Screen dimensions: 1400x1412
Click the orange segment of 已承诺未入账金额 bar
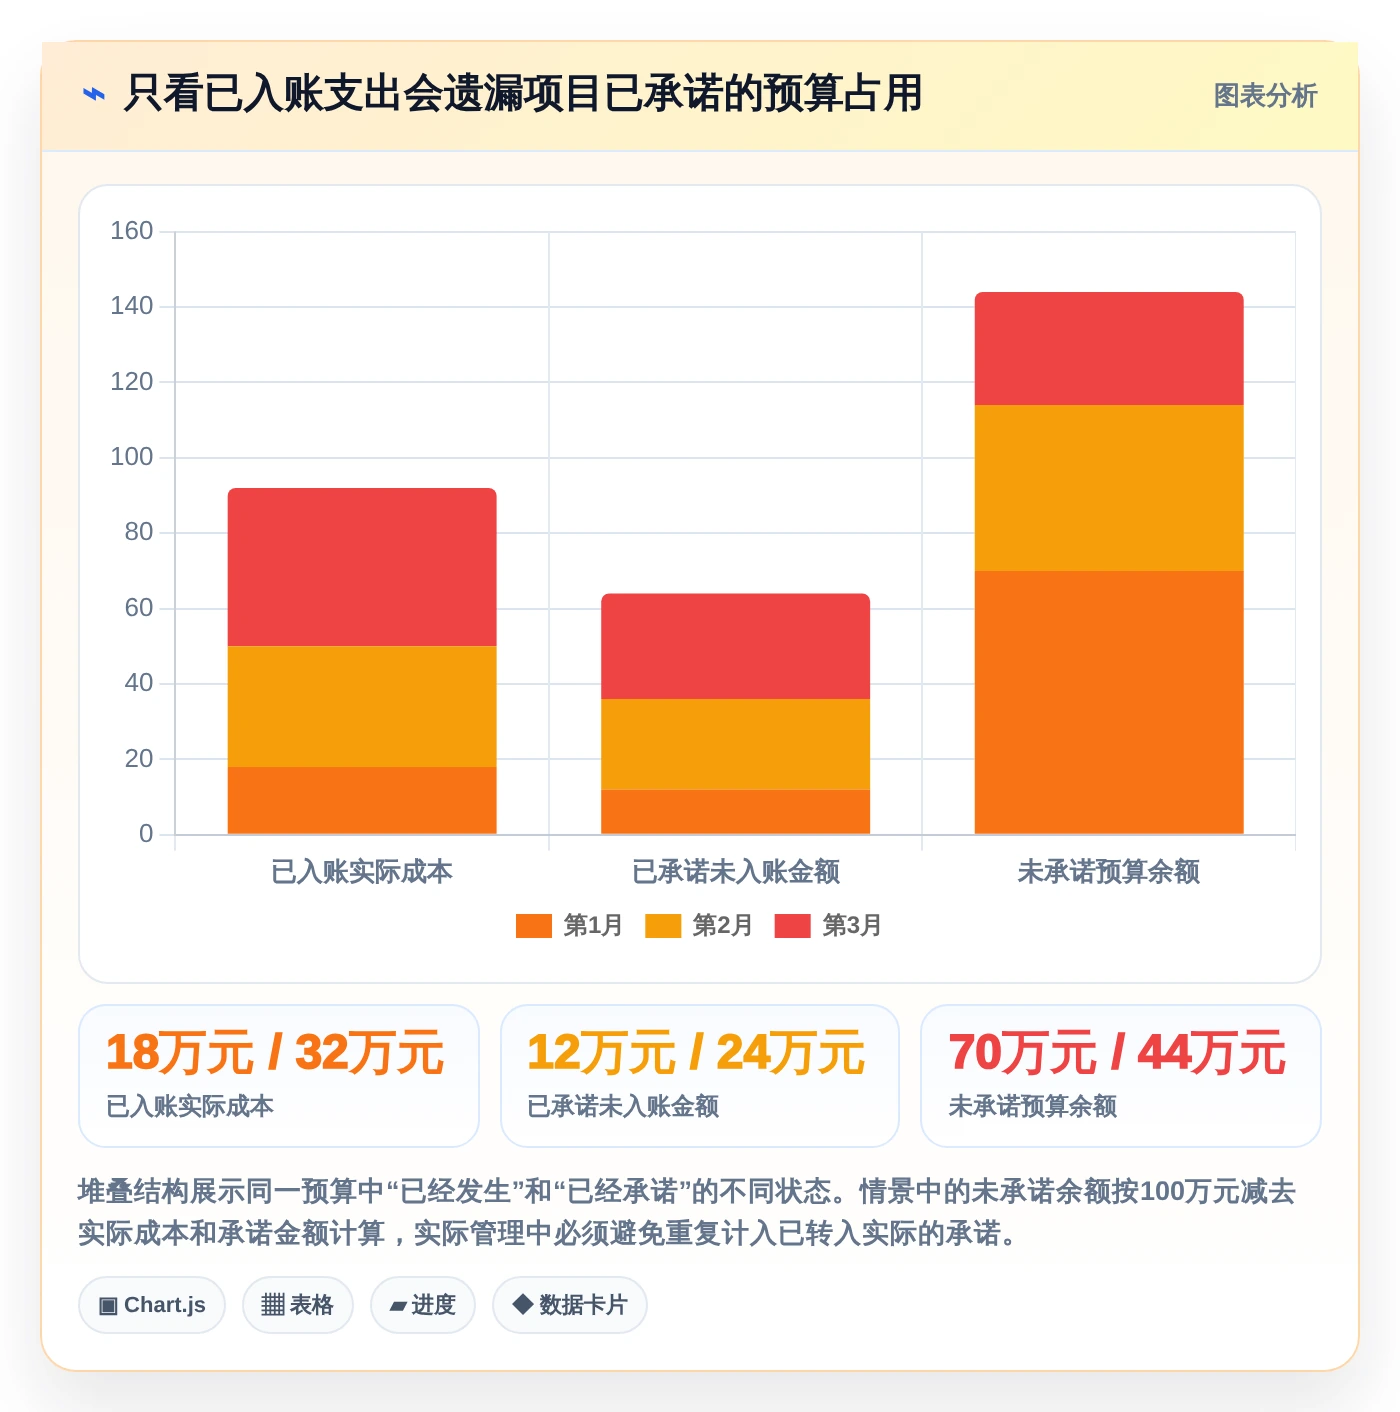tap(735, 812)
